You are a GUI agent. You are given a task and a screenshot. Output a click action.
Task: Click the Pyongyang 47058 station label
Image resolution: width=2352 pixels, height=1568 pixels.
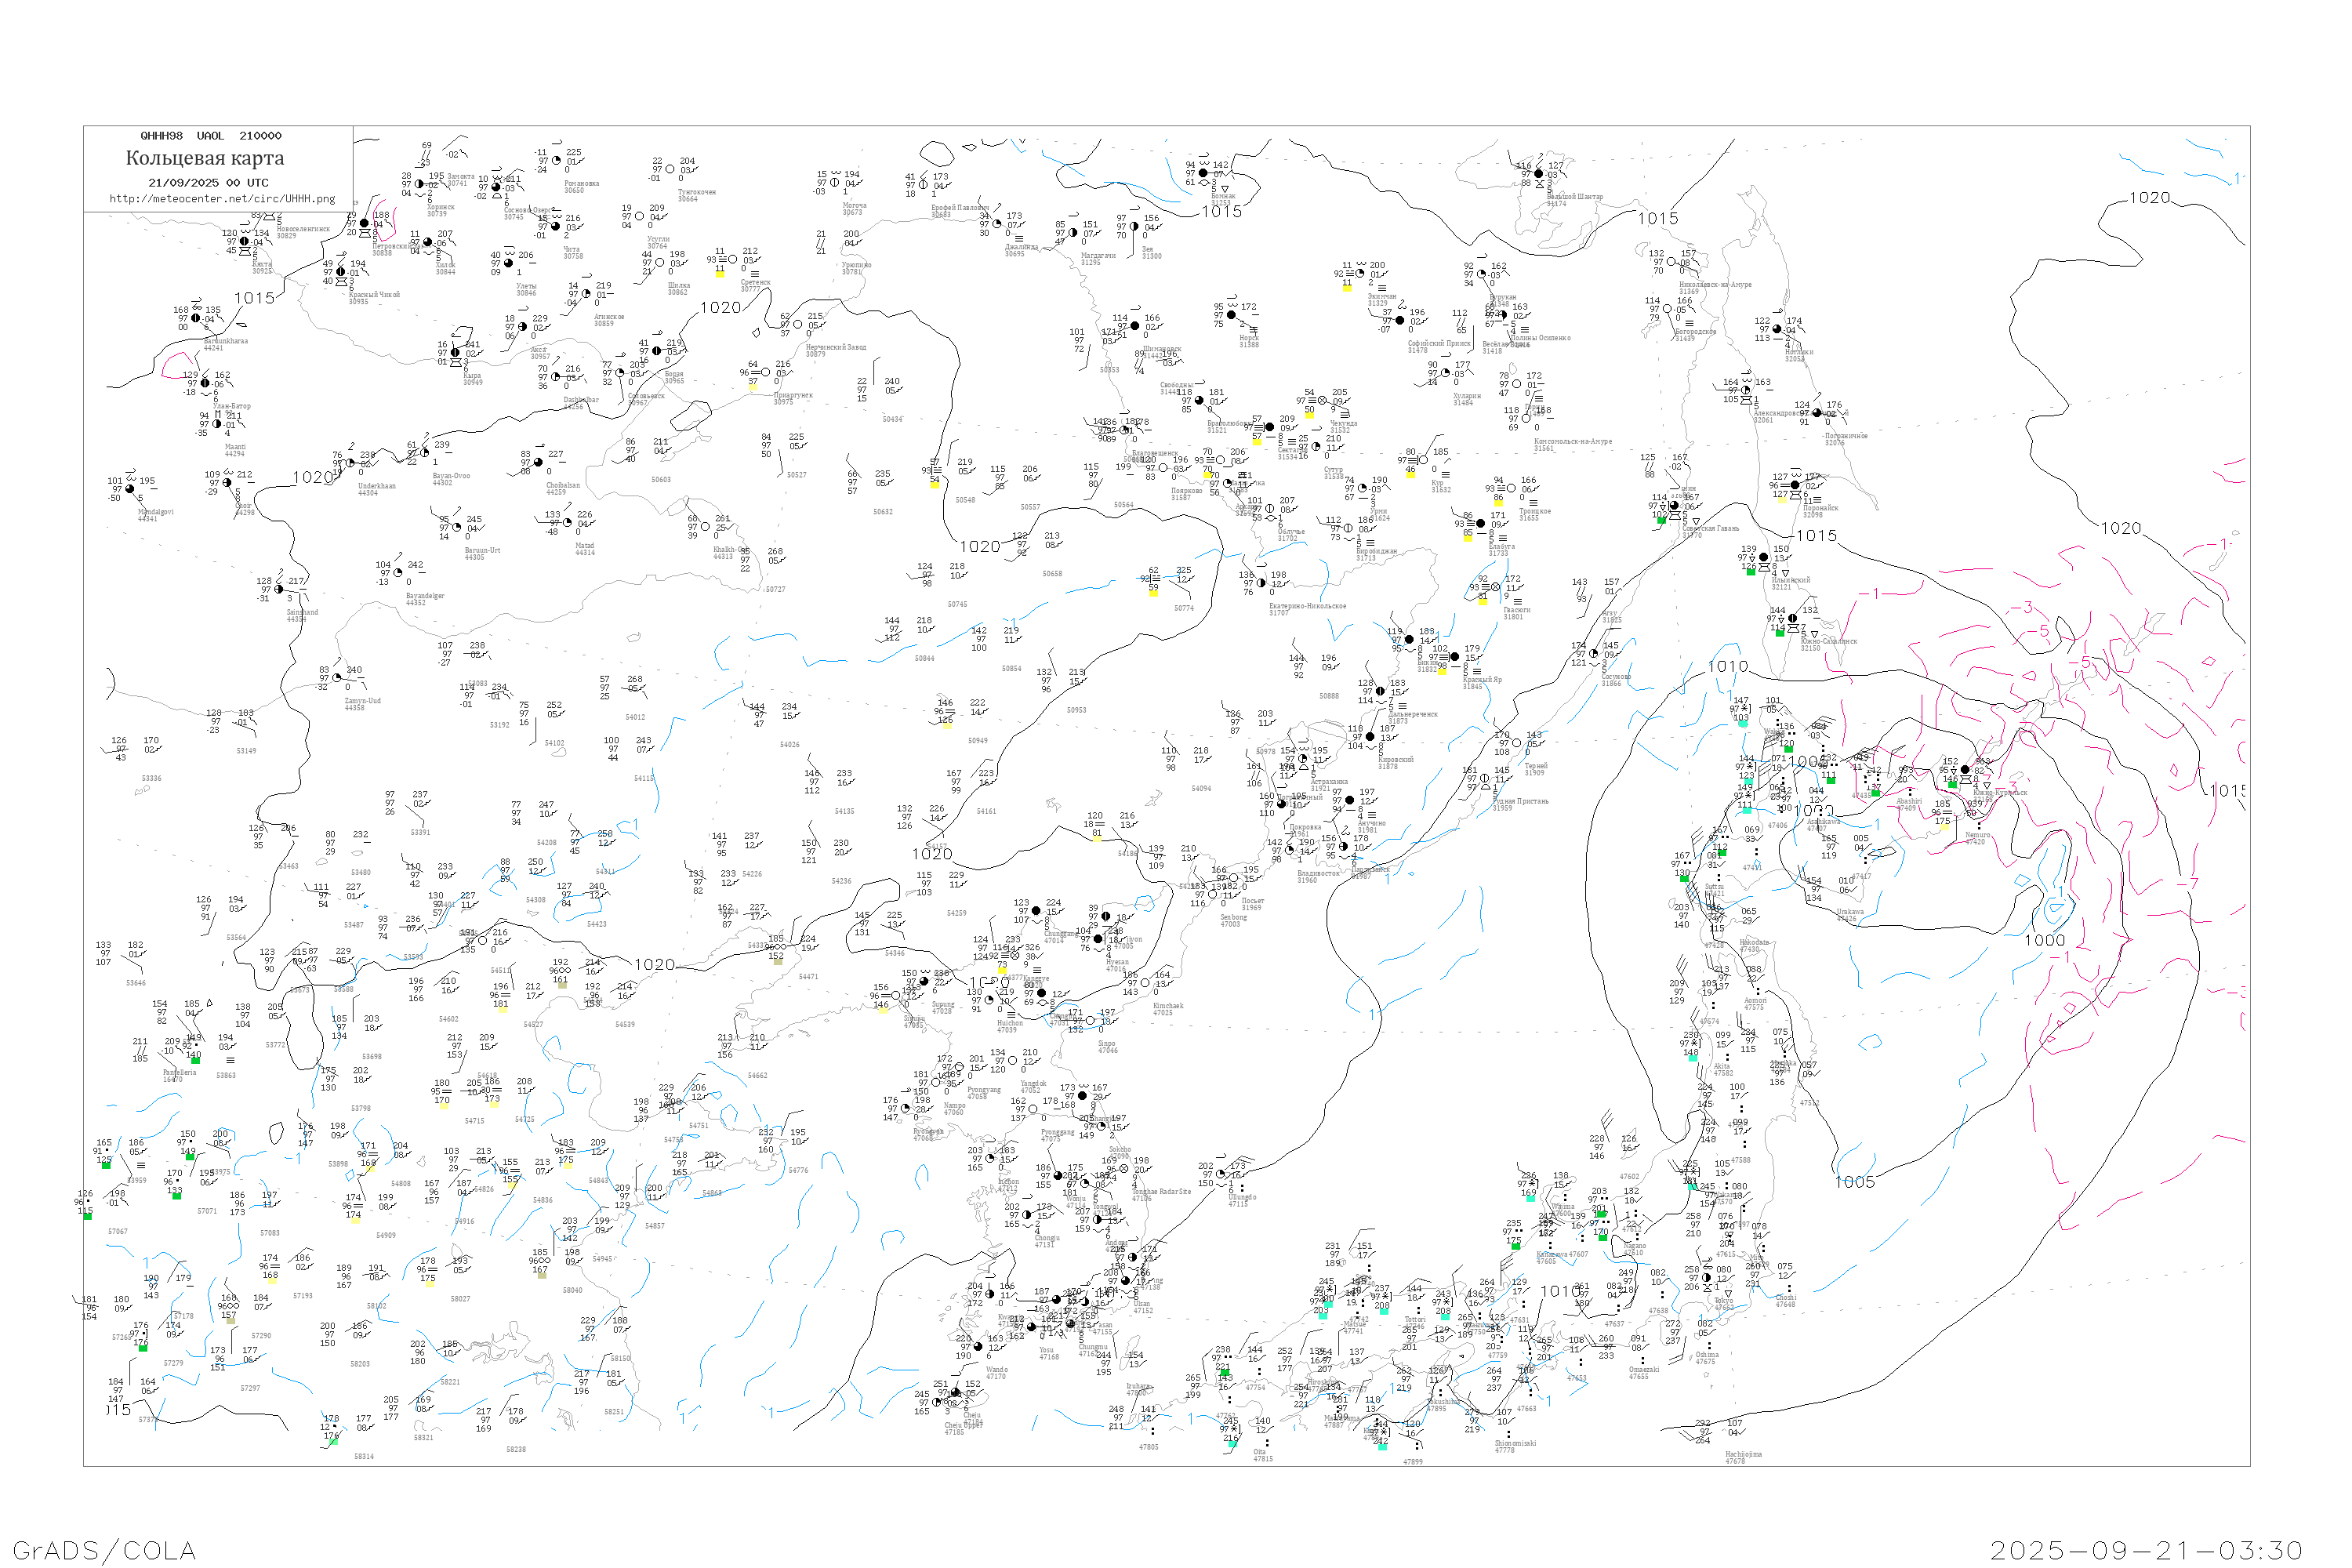pos(984,1093)
